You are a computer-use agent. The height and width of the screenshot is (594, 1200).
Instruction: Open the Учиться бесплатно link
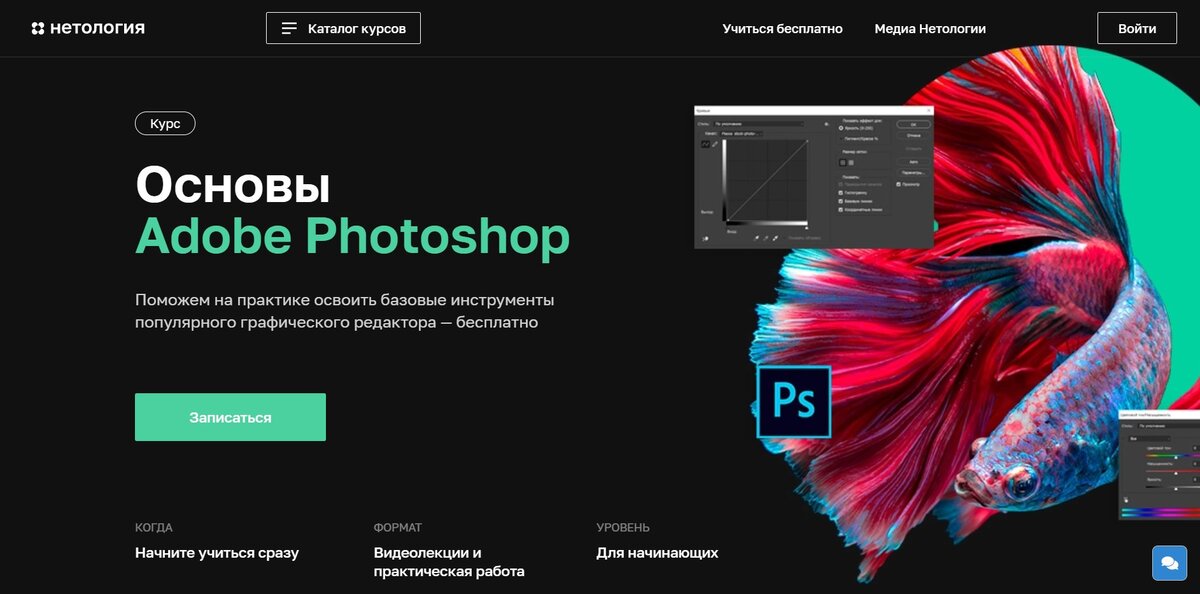(x=782, y=28)
